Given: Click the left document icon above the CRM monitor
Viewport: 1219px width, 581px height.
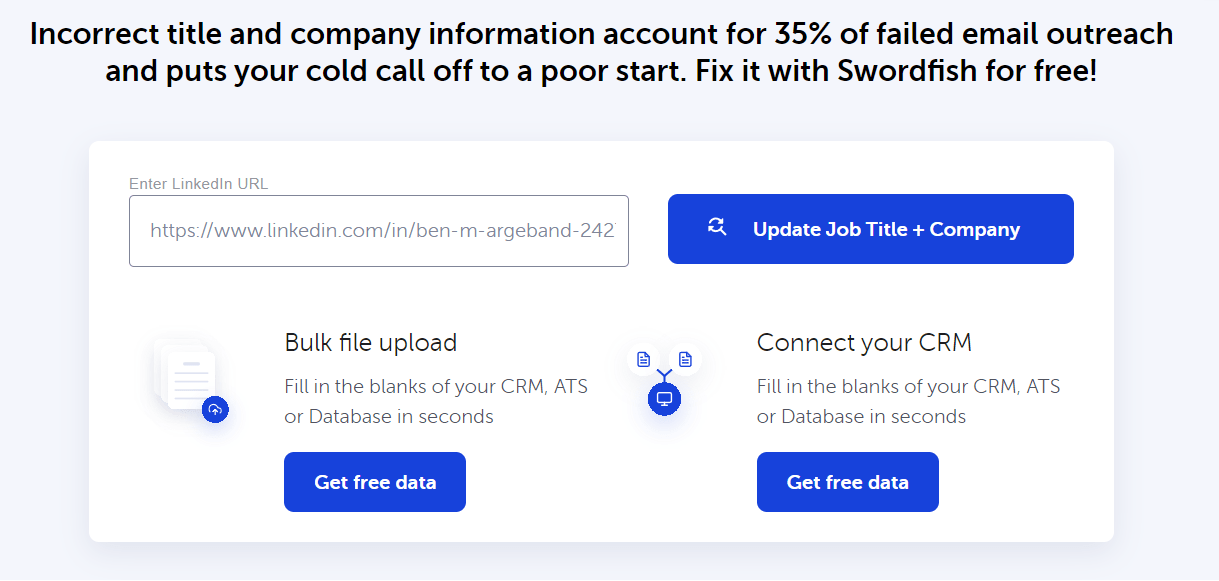Looking at the screenshot, I should [644, 358].
